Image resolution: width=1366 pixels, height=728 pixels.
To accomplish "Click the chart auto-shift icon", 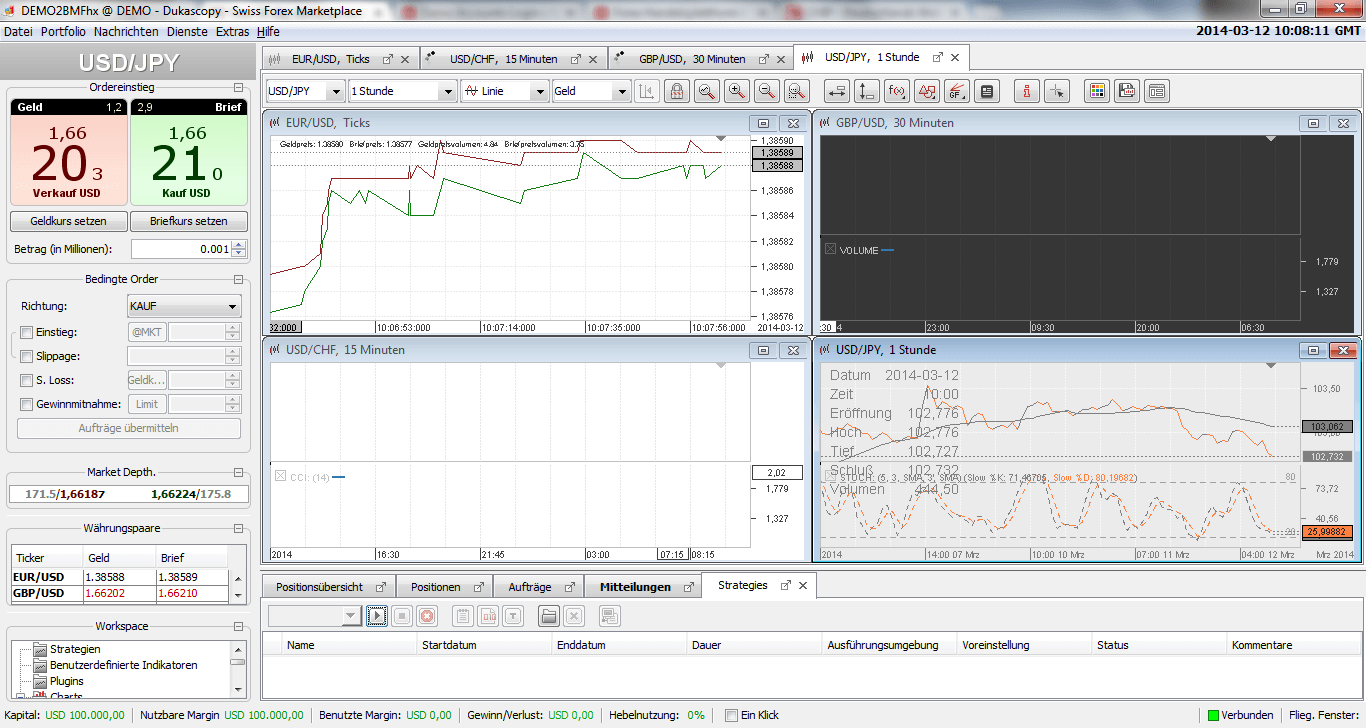I will pos(647,91).
